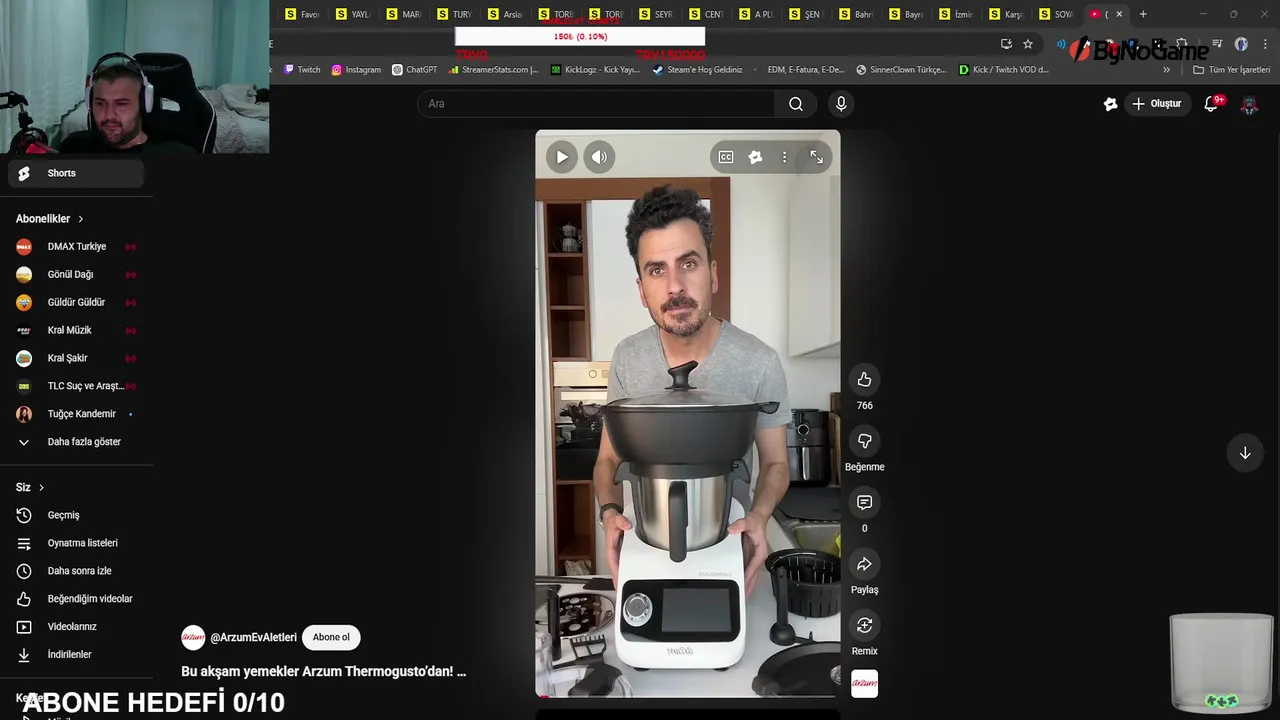
Task: Open Geçmiş watch history
Action: point(76,515)
